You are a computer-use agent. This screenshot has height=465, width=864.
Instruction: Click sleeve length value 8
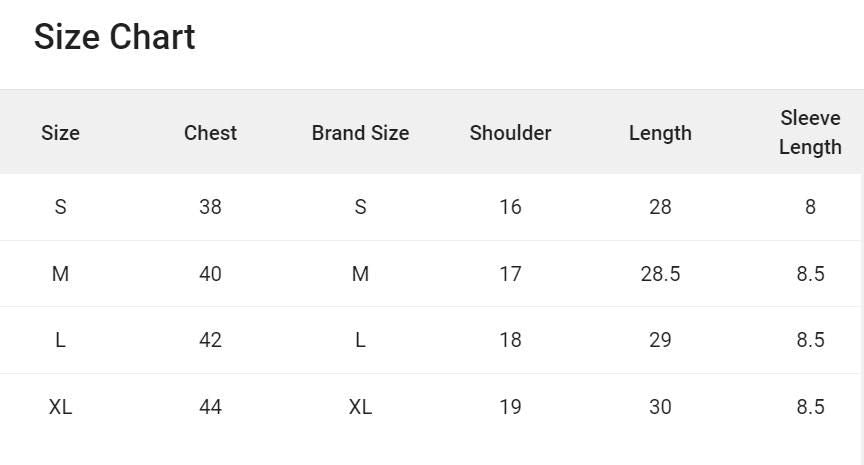[810, 207]
